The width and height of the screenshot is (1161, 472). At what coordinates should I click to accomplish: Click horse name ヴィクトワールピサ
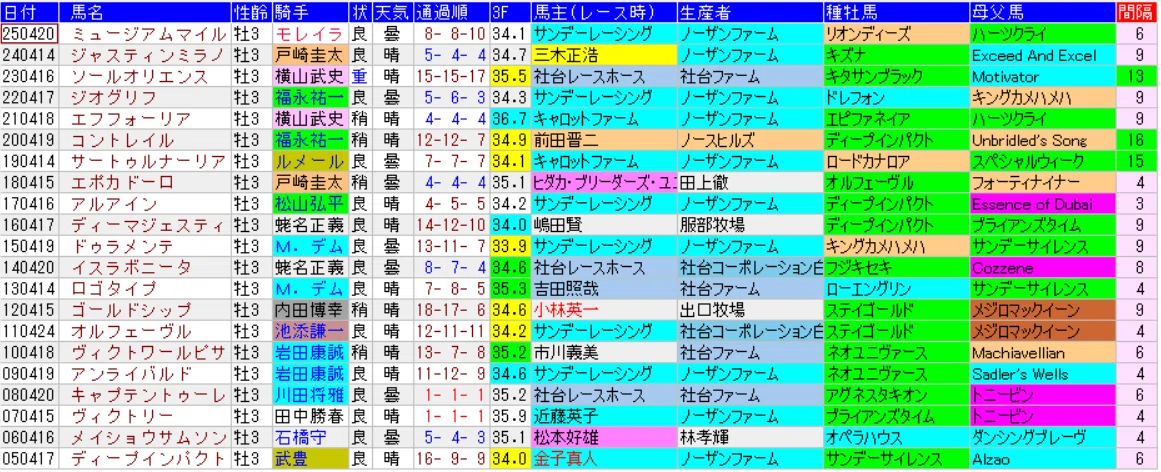147,353
